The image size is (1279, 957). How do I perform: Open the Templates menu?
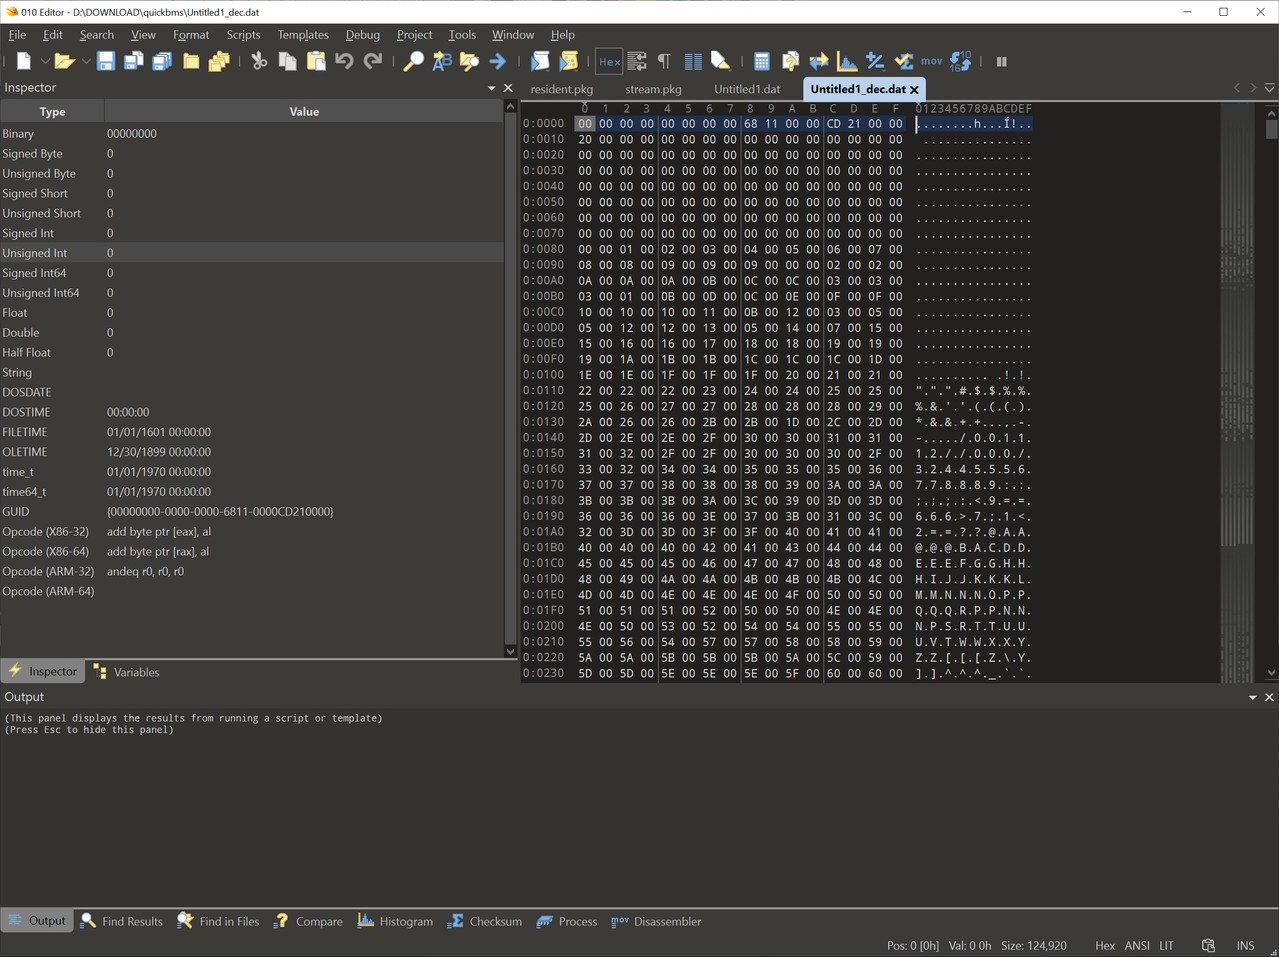[303, 35]
